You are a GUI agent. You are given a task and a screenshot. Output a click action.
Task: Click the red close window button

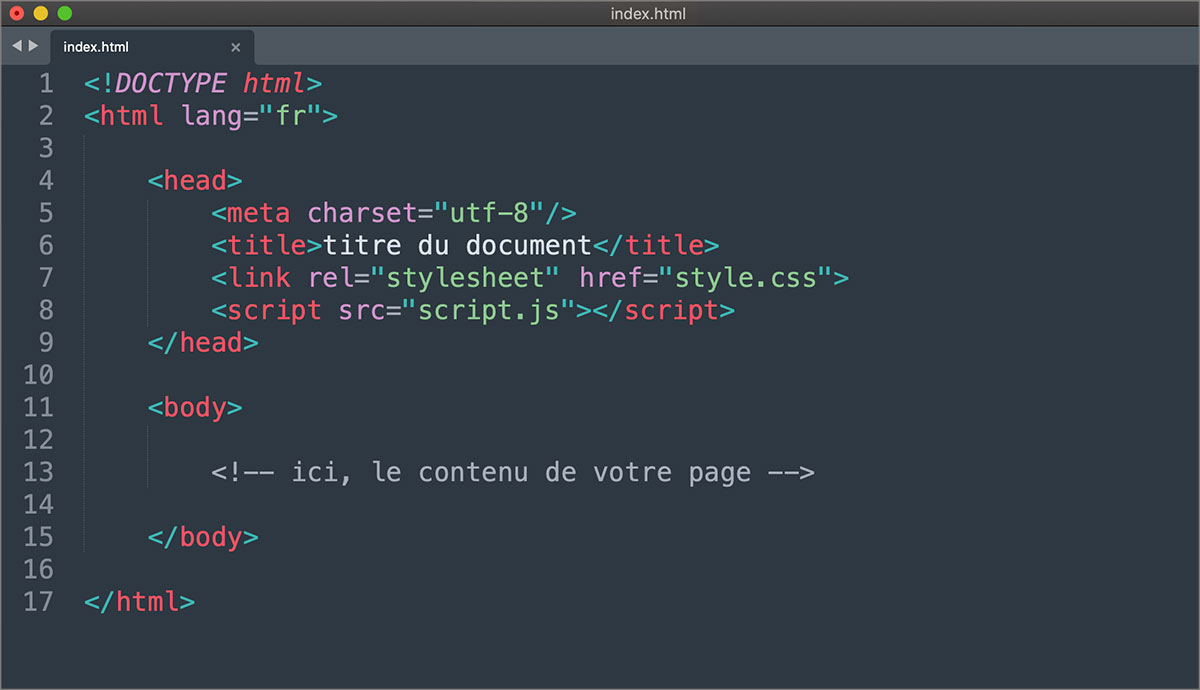(16, 13)
